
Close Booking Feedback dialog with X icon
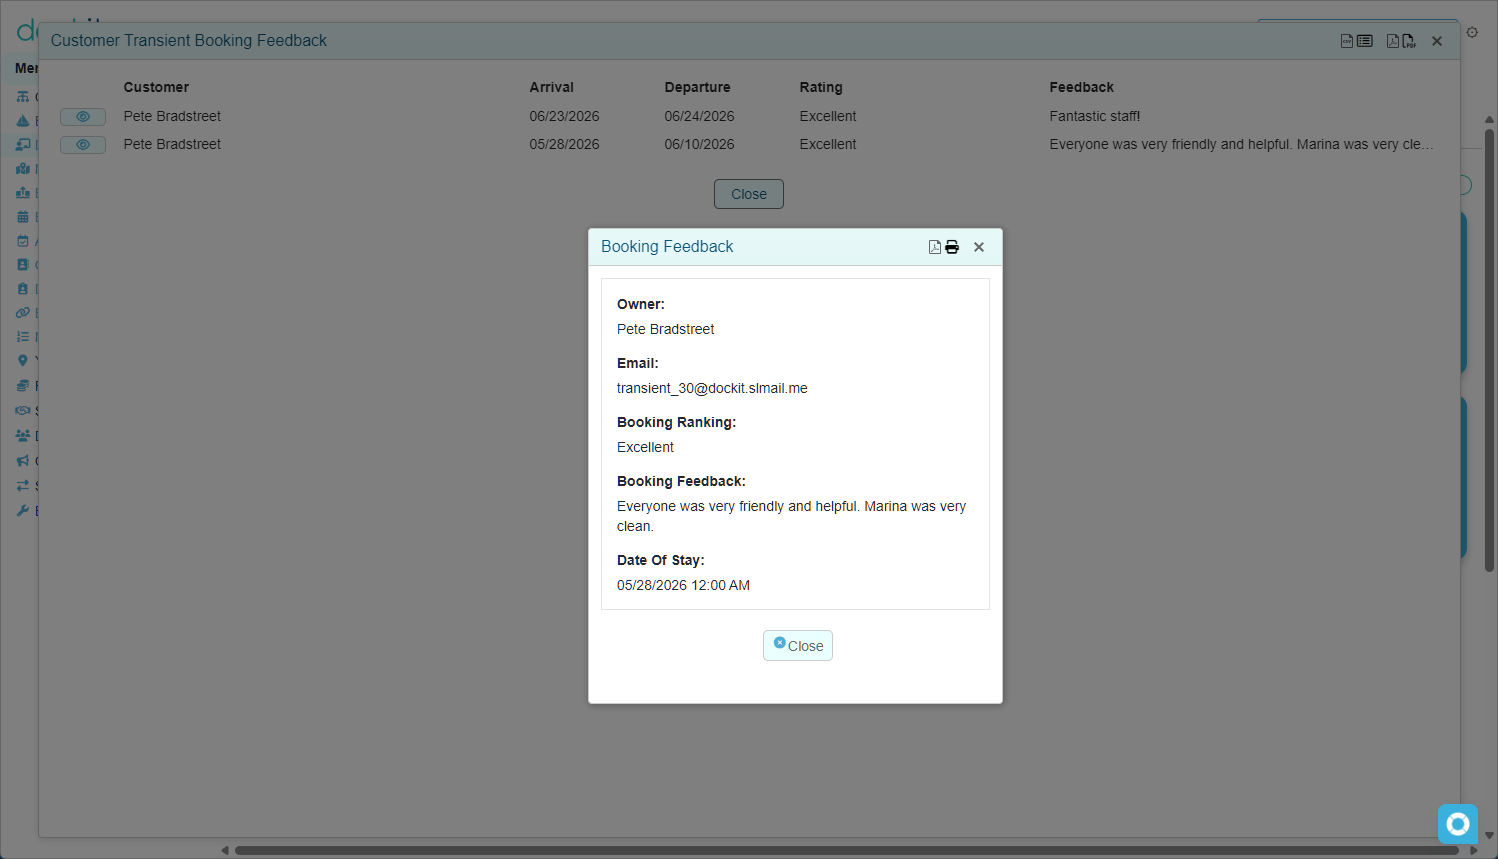(979, 247)
